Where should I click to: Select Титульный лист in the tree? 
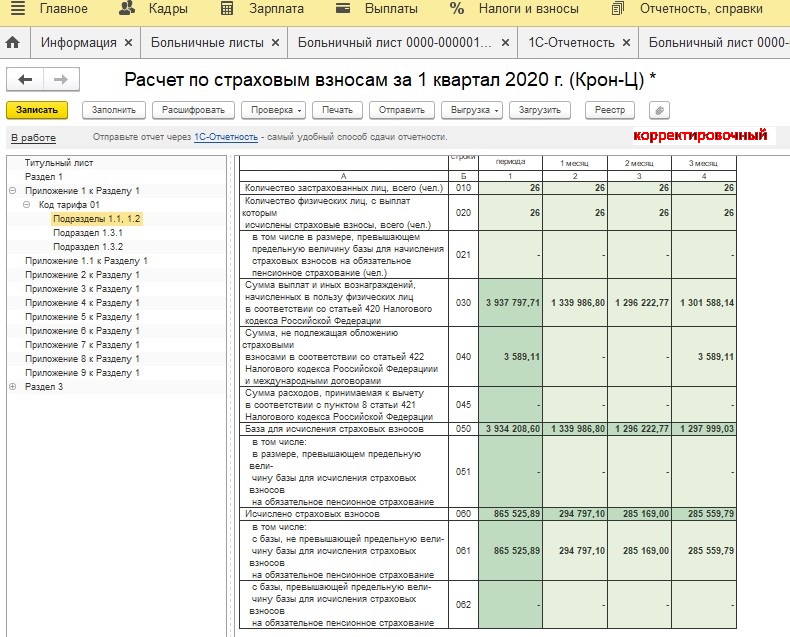pyautogui.click(x=59, y=163)
